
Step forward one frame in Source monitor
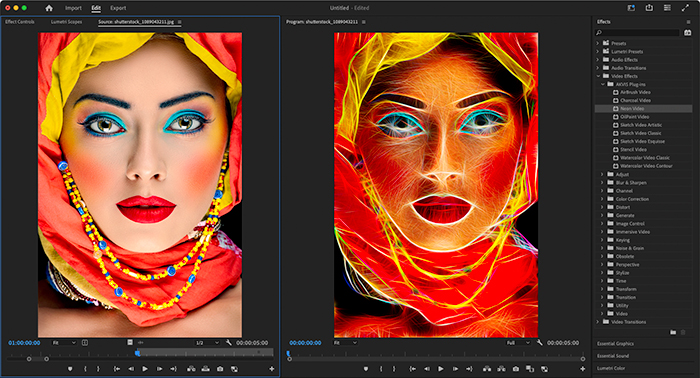click(x=159, y=369)
